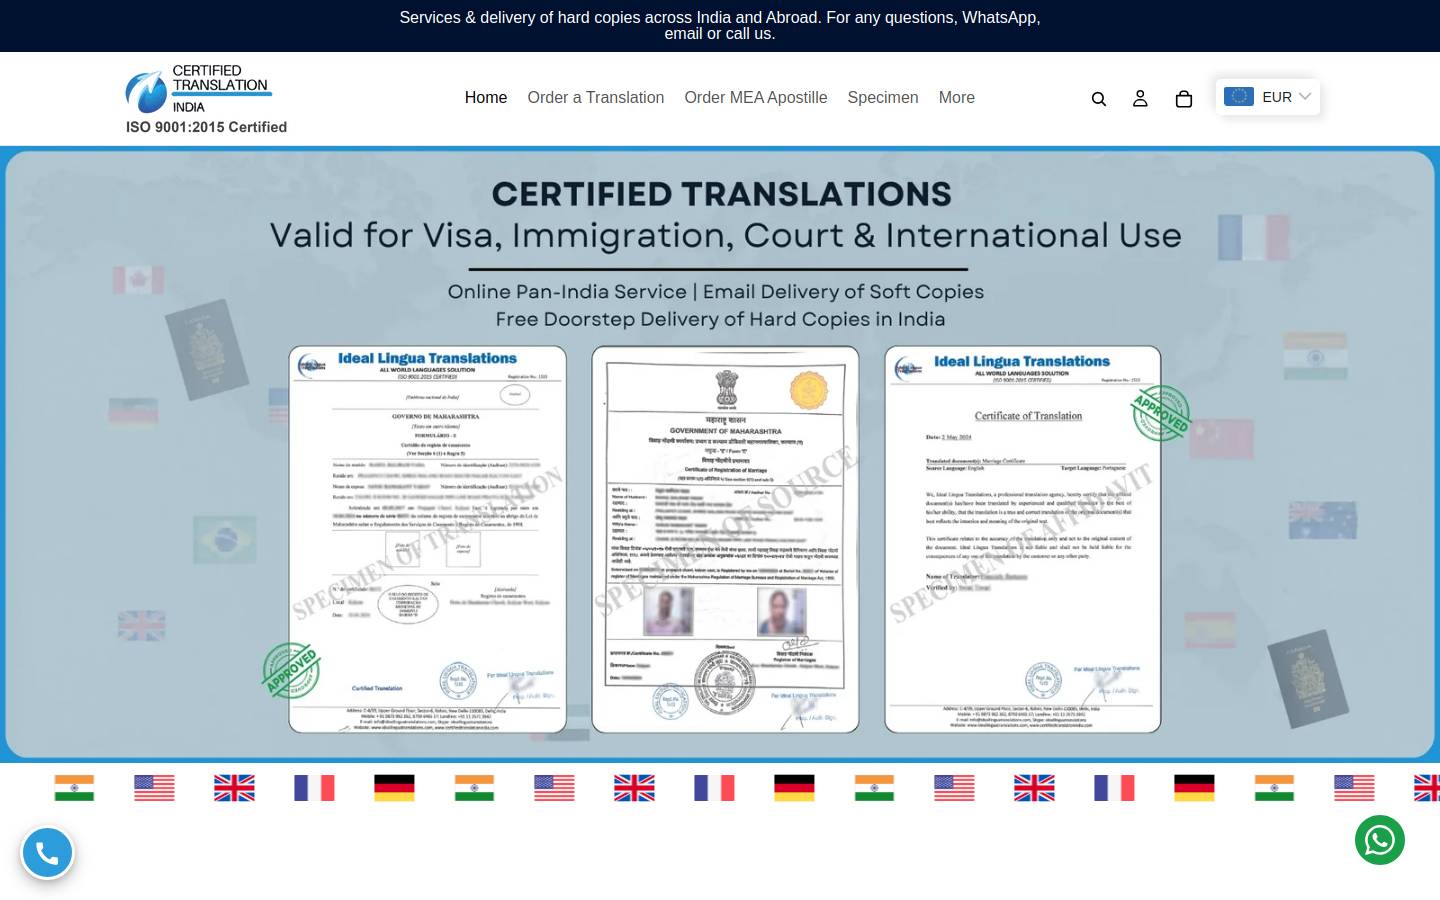Image resolution: width=1440 pixels, height=900 pixels.
Task: Open the shopping cart bag icon
Action: [x=1184, y=99]
